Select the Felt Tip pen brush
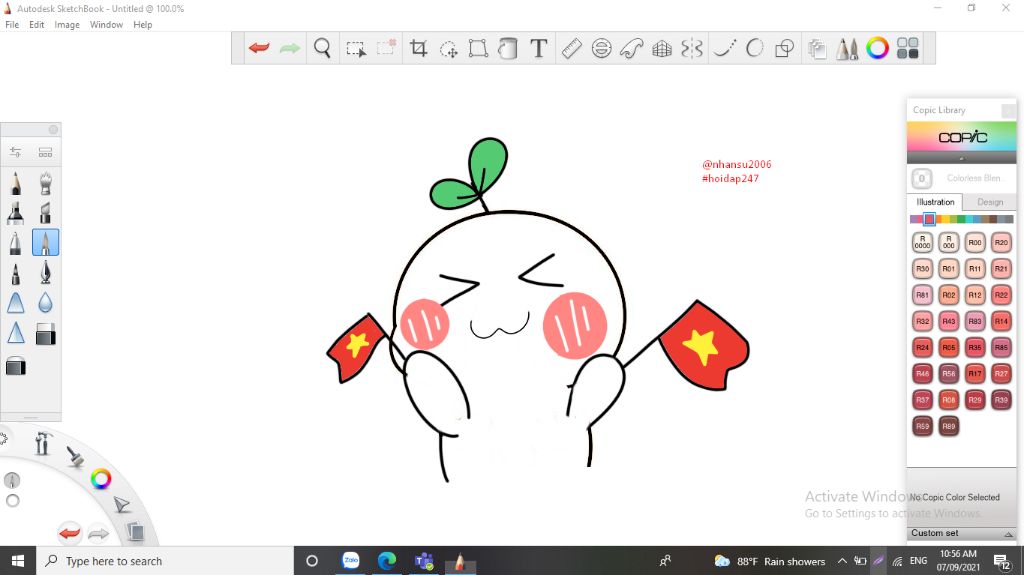1024x575 pixels. coord(16,272)
